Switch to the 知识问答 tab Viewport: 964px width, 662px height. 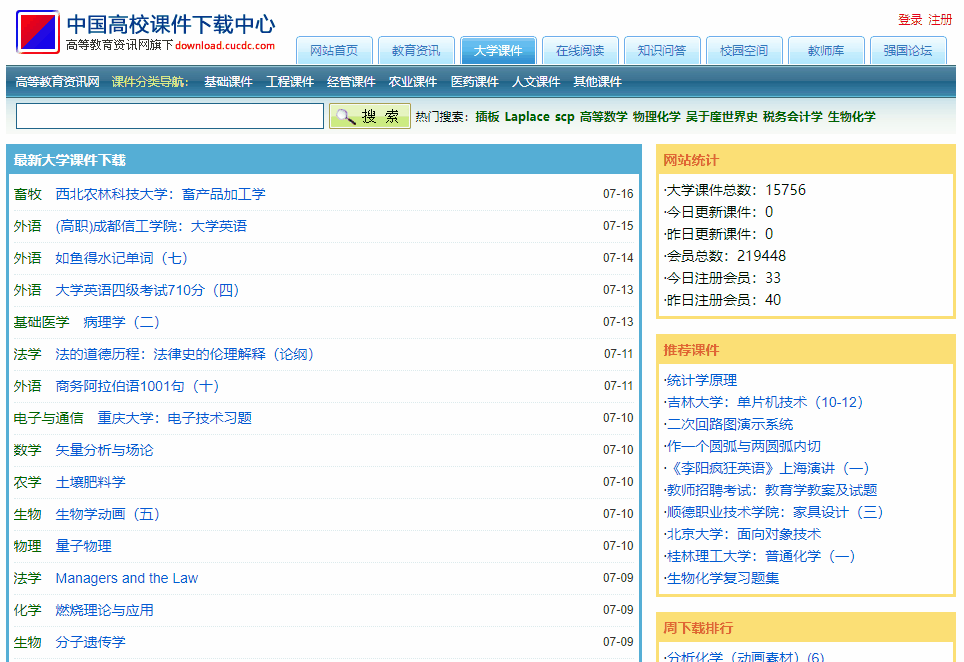point(662,49)
